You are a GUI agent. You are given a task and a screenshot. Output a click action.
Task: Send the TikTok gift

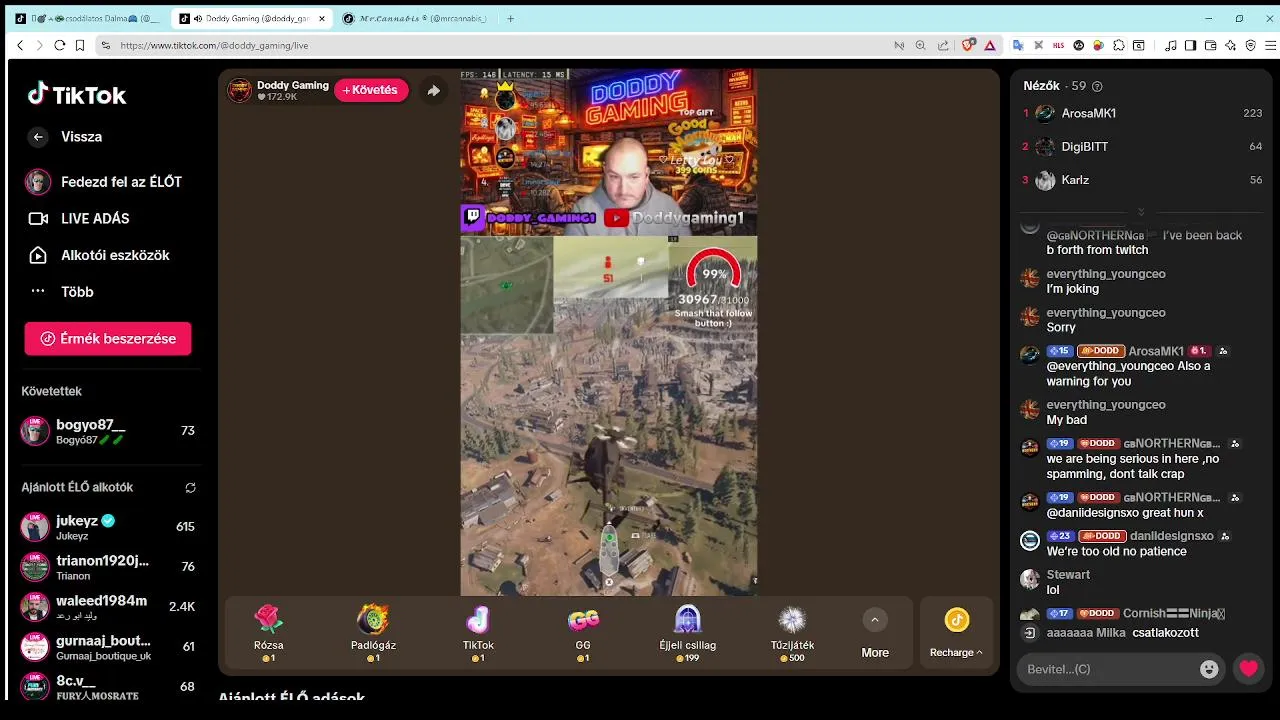(x=478, y=633)
